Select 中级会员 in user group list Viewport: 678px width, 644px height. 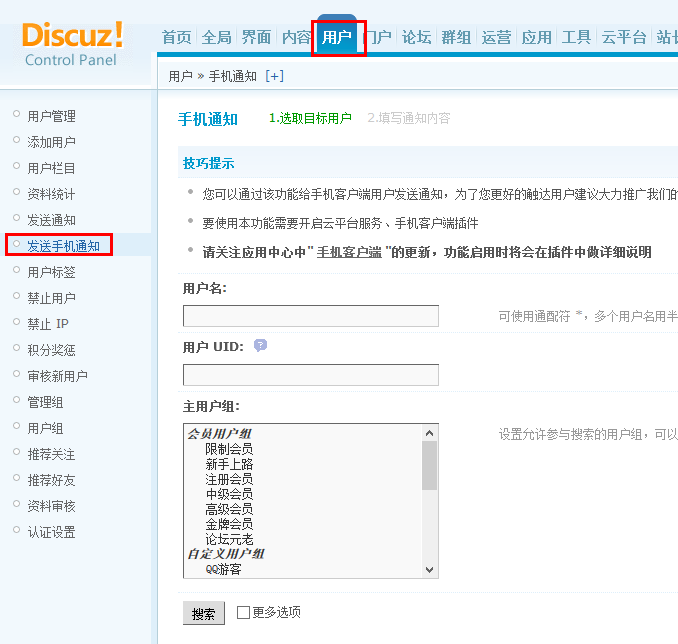click(229, 494)
